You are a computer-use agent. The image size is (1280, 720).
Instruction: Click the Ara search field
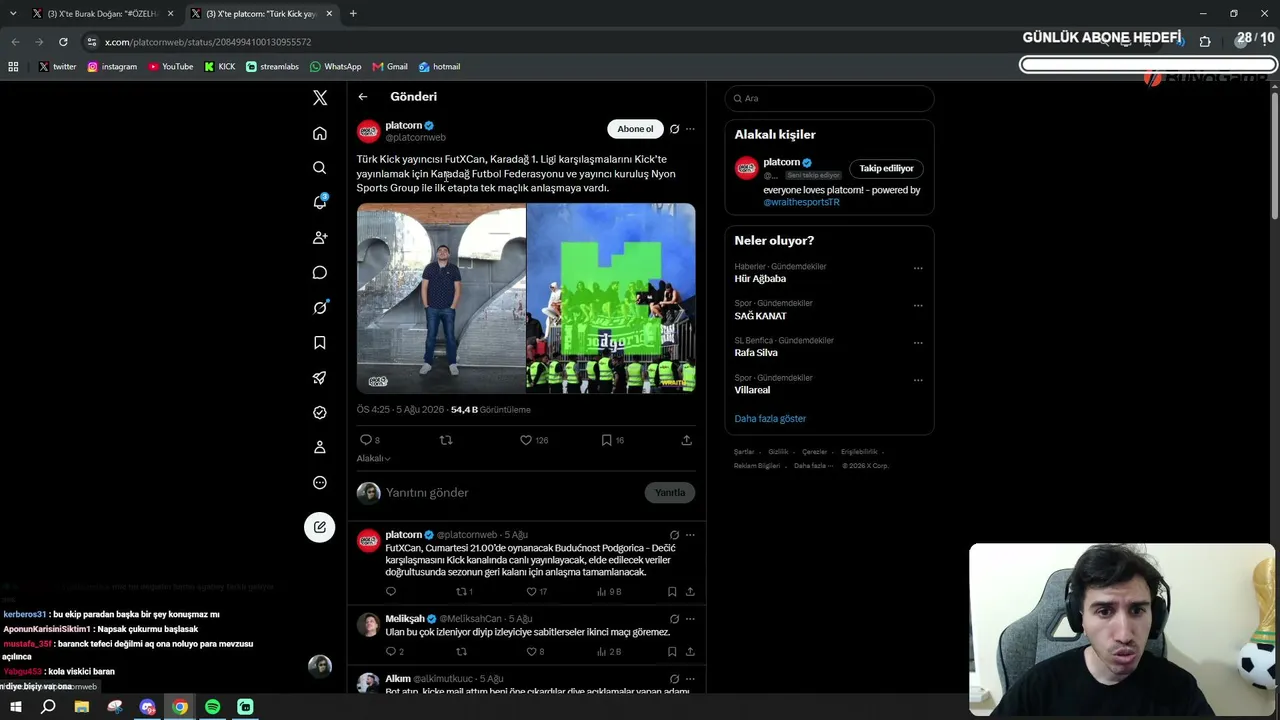[829, 98]
